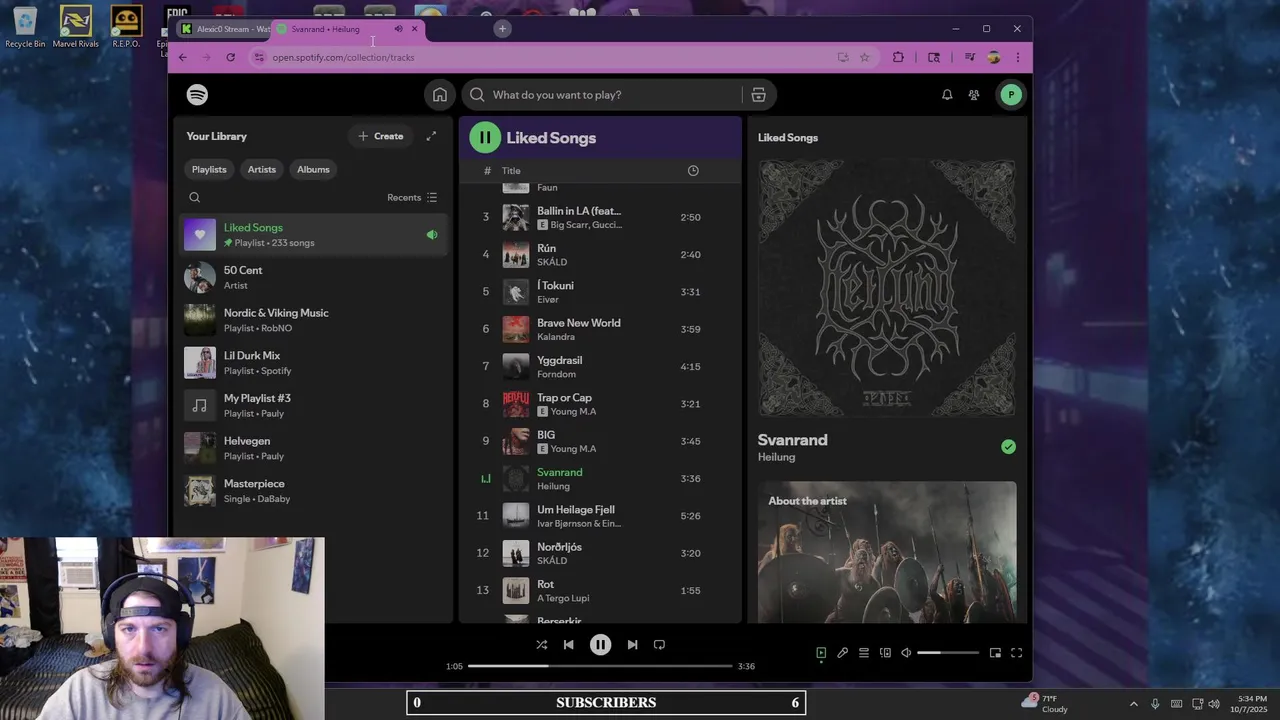Open Recycle Bin on desktop
The width and height of the screenshot is (1280, 720).
click(25, 28)
